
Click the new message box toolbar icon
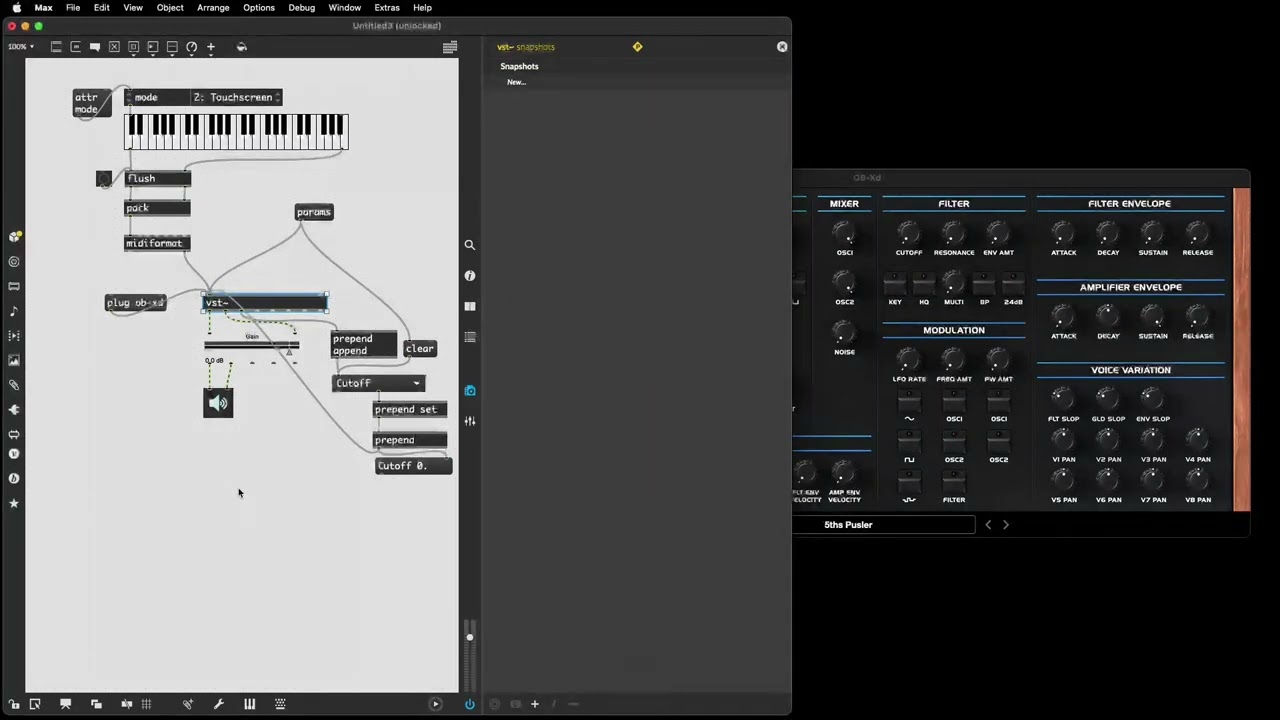pos(75,47)
